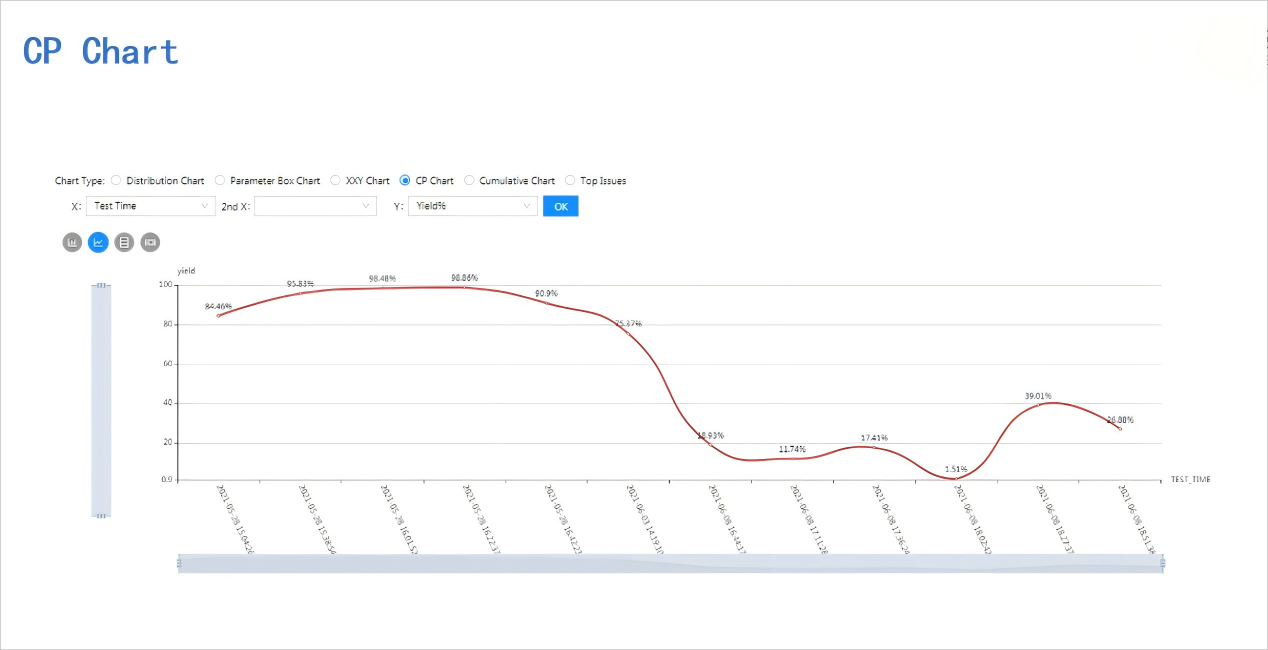The width and height of the screenshot is (1268, 650).
Task: Open the data table view icon
Action: coord(124,242)
